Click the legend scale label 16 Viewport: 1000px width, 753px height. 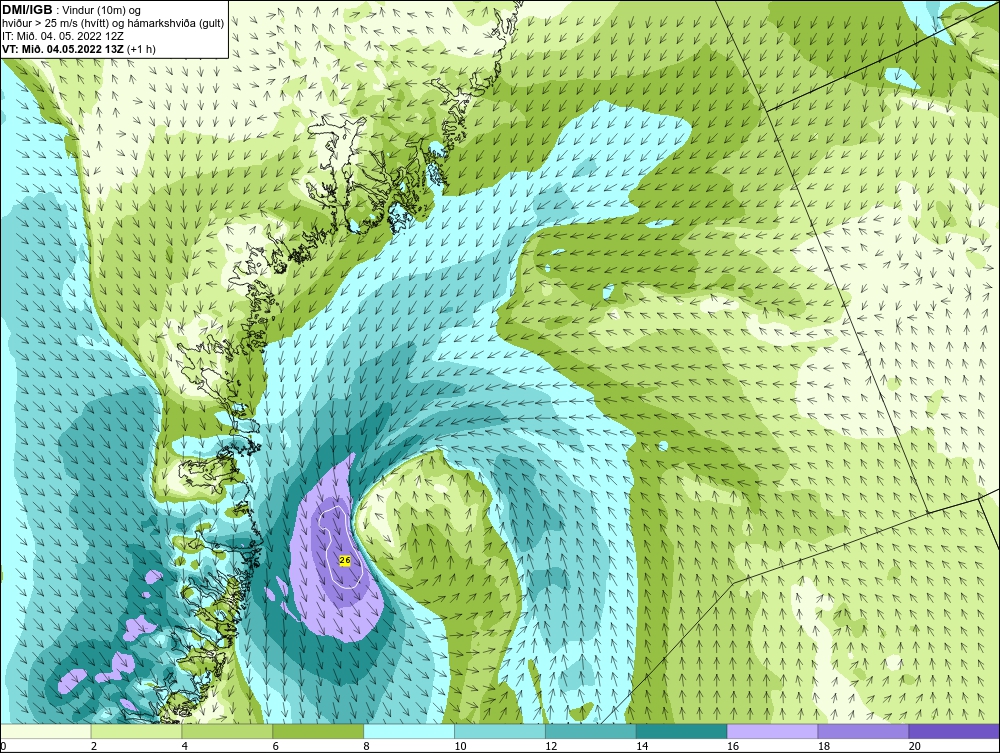tap(733, 746)
